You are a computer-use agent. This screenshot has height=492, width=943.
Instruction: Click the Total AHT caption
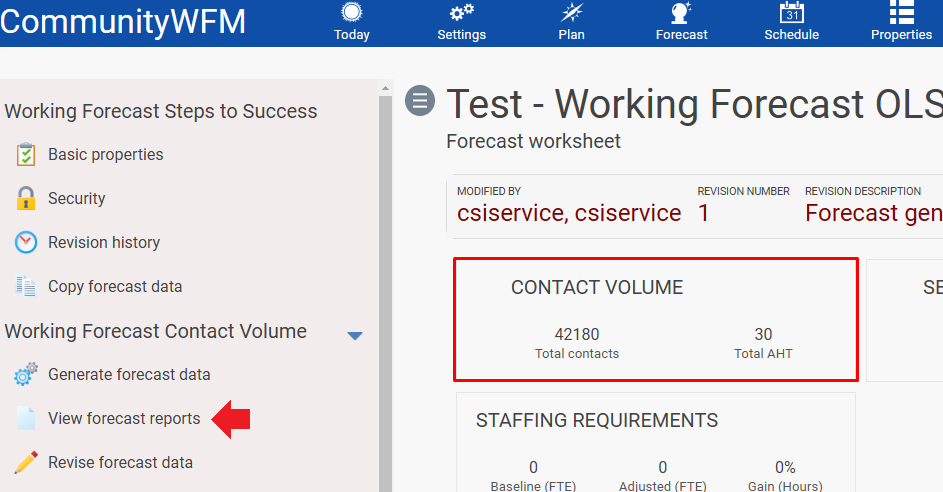click(x=763, y=354)
